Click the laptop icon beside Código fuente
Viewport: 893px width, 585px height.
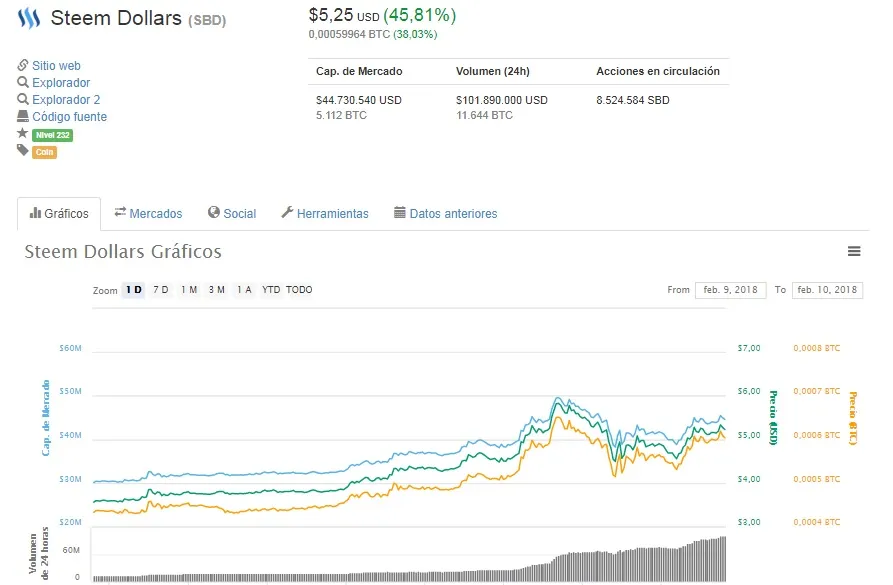click(x=23, y=116)
